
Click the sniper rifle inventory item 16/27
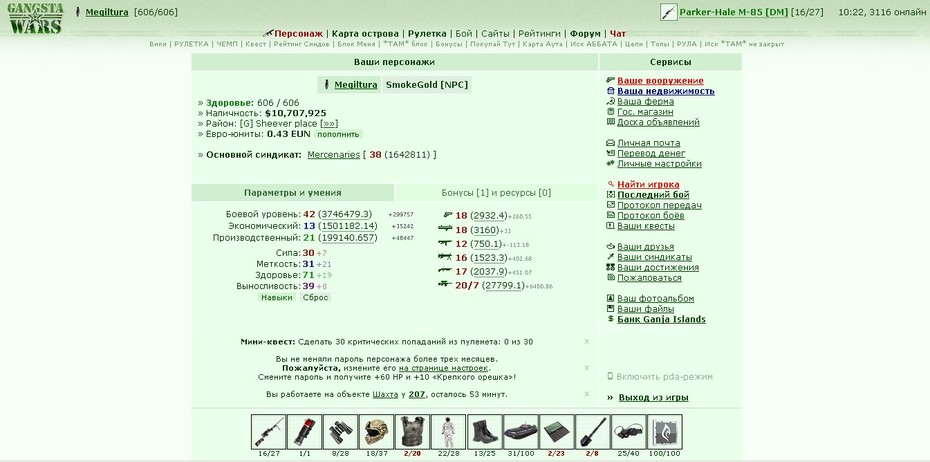coord(268,432)
